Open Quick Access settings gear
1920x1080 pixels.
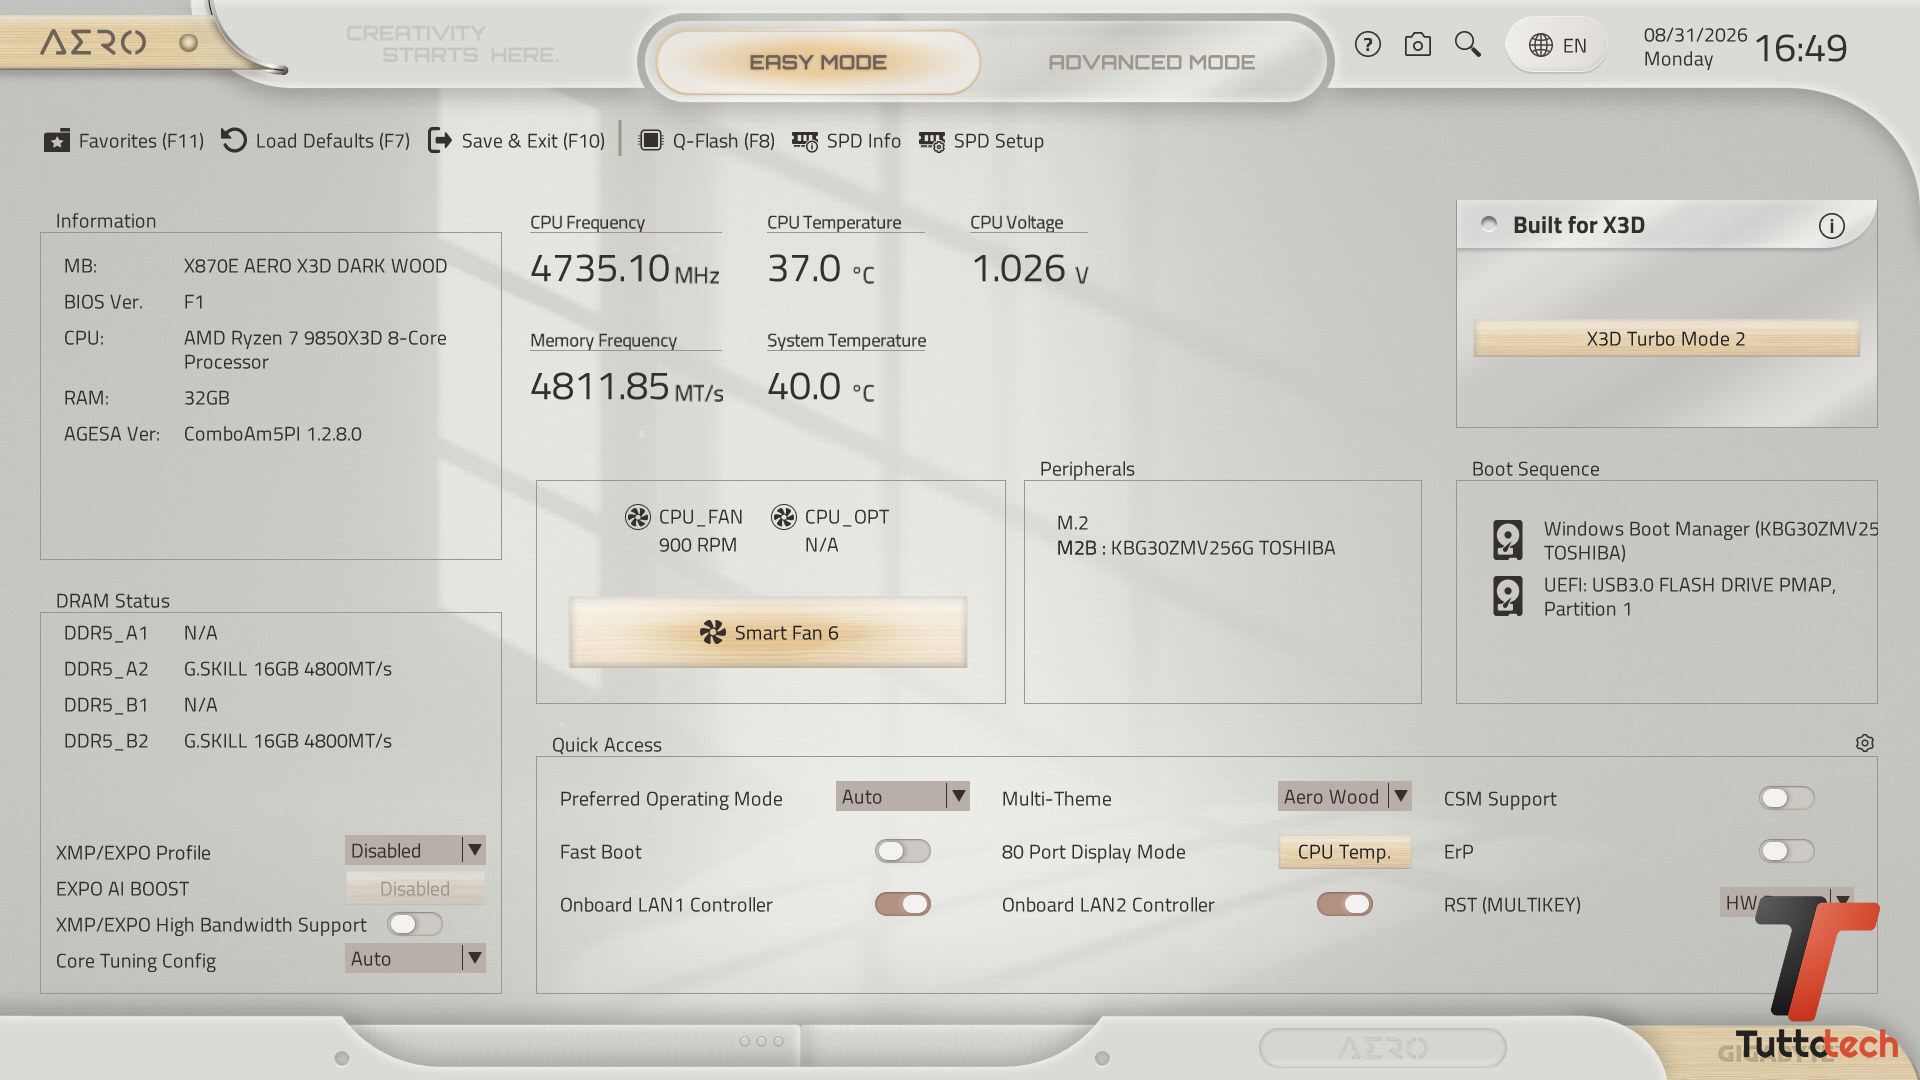pos(1865,743)
